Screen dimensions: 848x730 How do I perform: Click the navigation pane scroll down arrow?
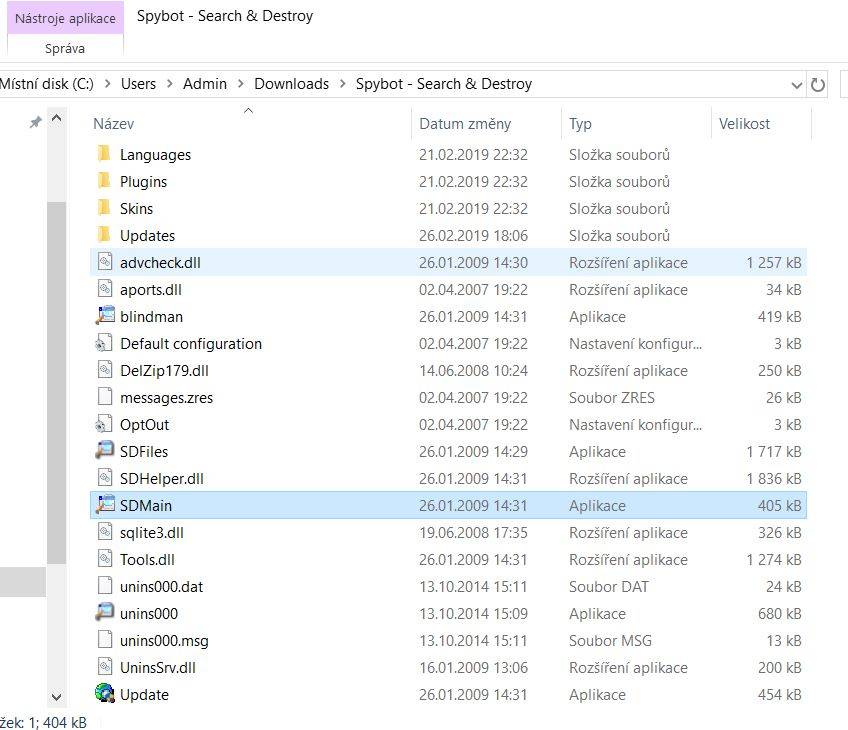(56, 696)
